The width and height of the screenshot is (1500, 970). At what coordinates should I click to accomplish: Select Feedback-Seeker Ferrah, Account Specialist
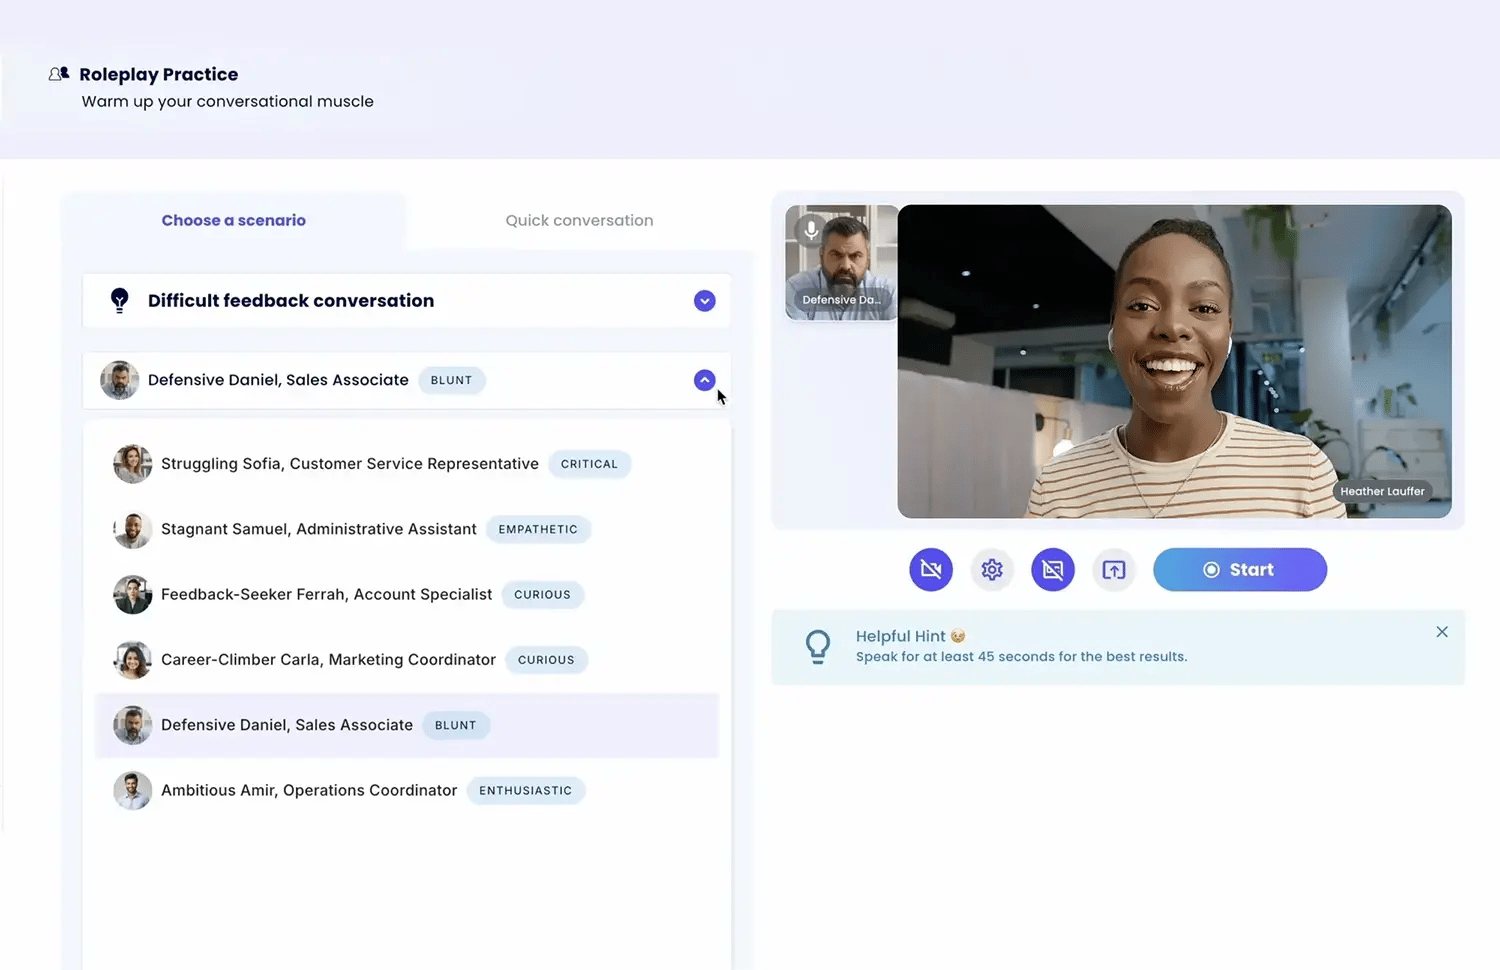pos(407,595)
